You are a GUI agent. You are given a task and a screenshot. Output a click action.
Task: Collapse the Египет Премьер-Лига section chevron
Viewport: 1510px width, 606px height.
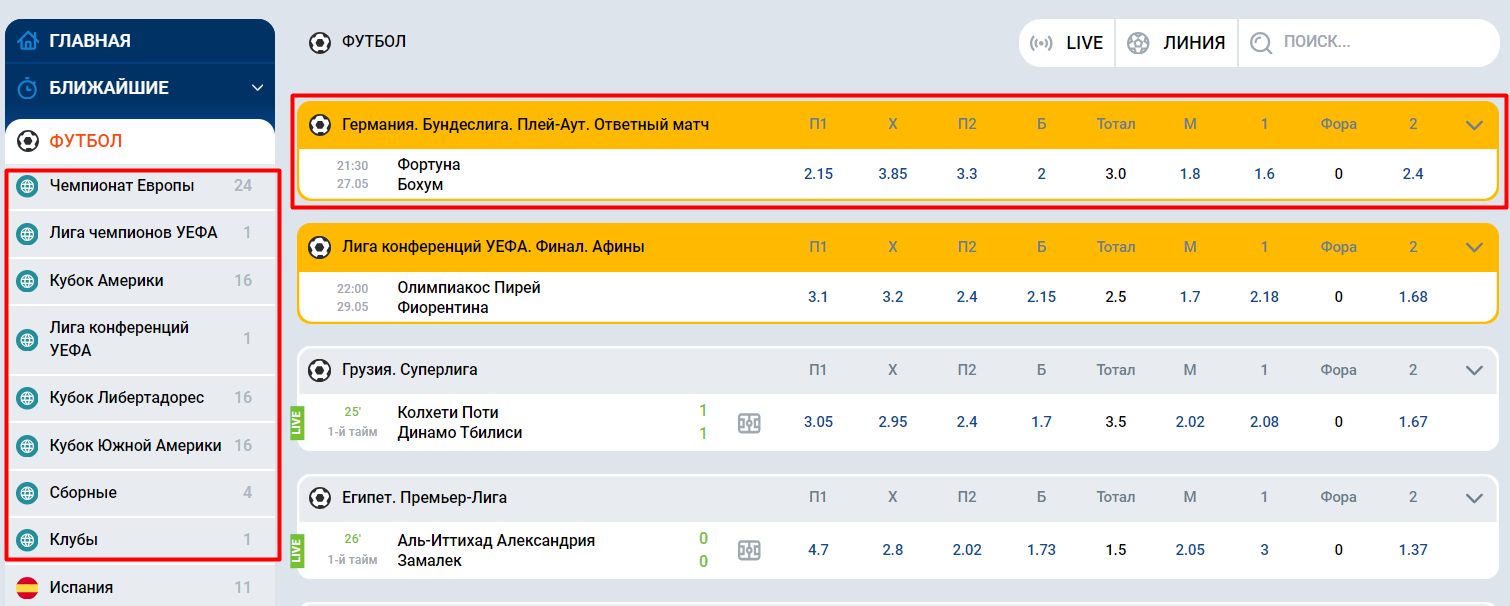(x=1474, y=498)
